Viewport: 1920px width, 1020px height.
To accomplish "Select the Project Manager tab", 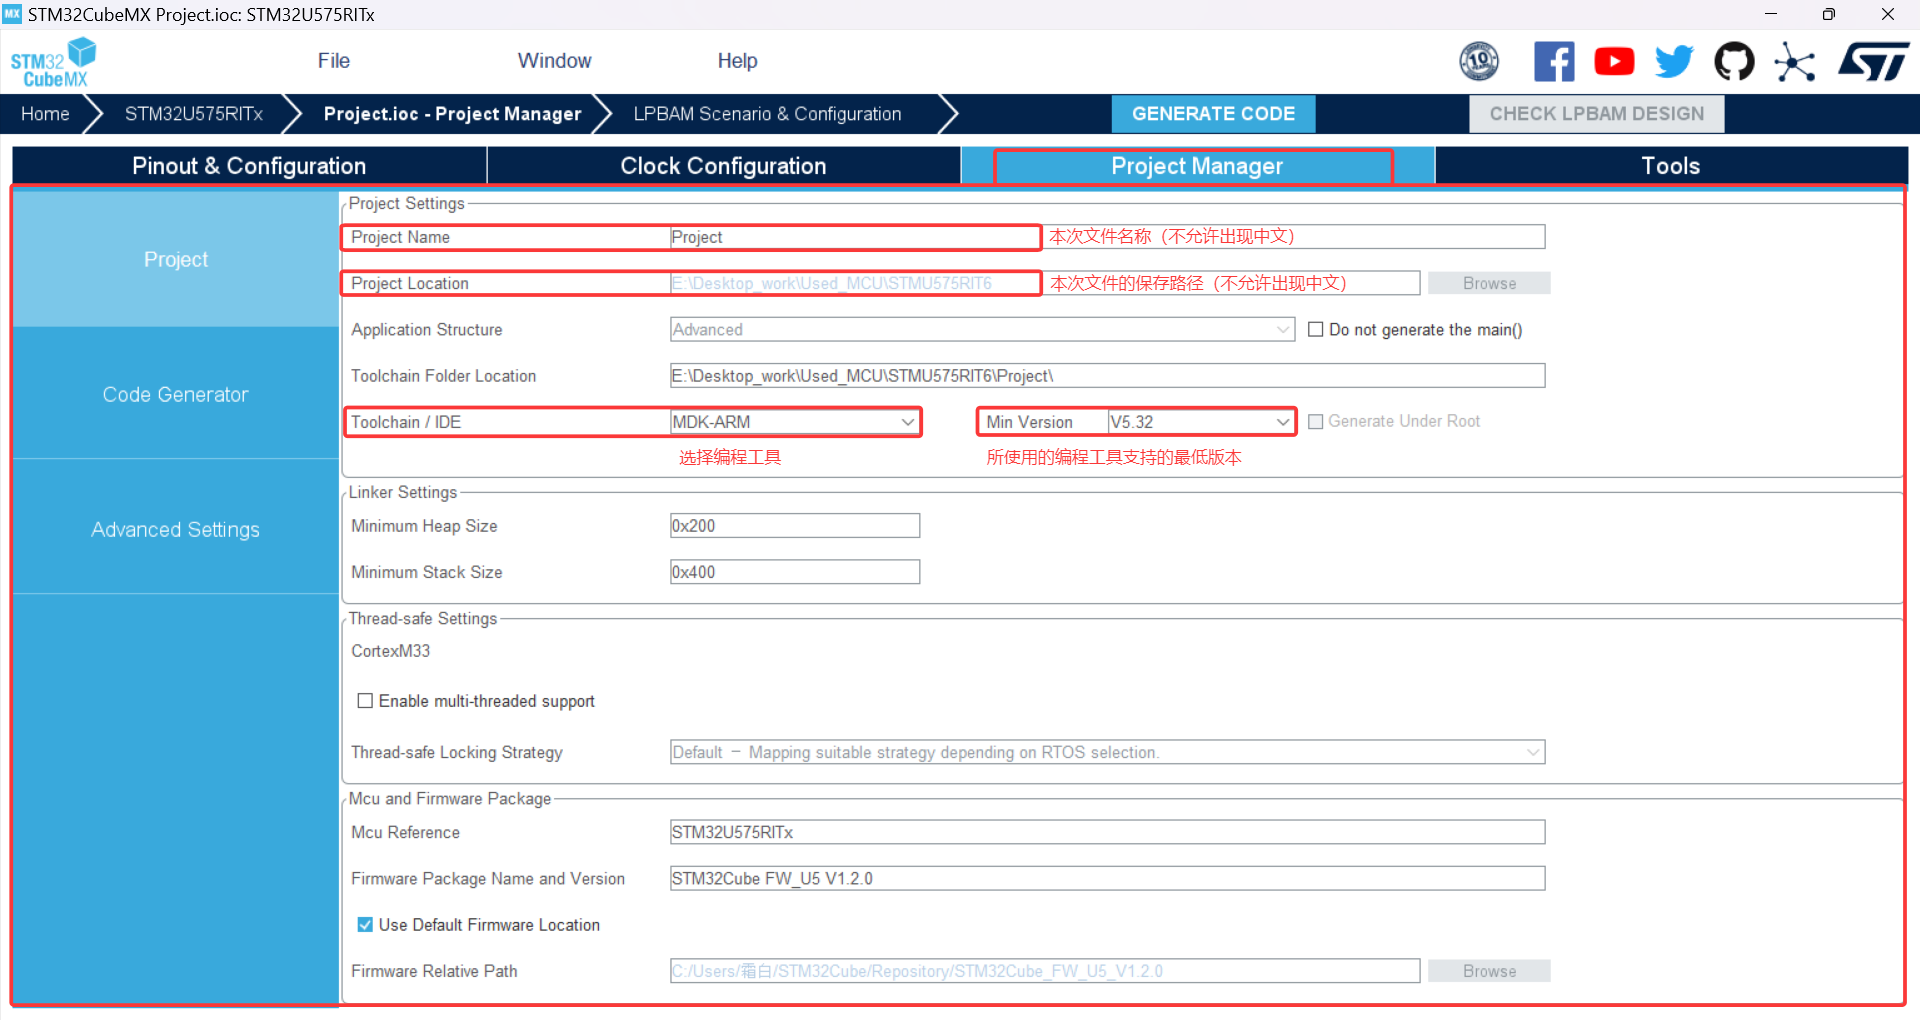I will (1197, 166).
